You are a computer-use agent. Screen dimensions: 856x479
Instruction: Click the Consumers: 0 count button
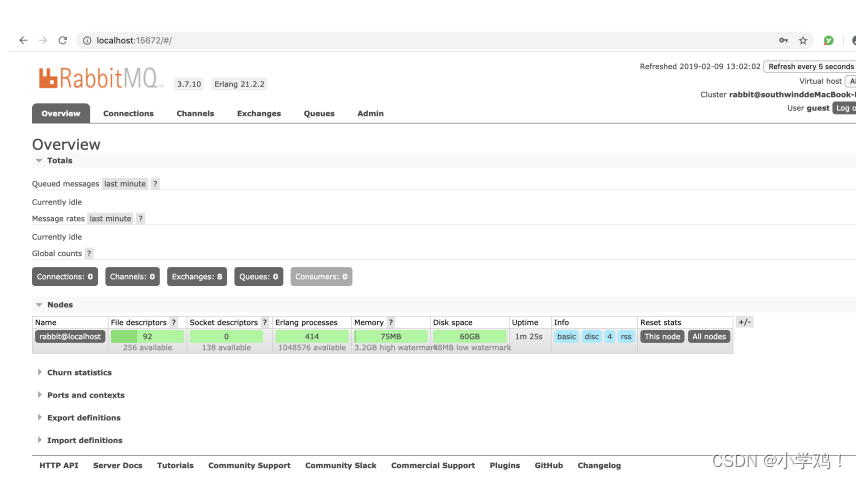[x=321, y=276]
